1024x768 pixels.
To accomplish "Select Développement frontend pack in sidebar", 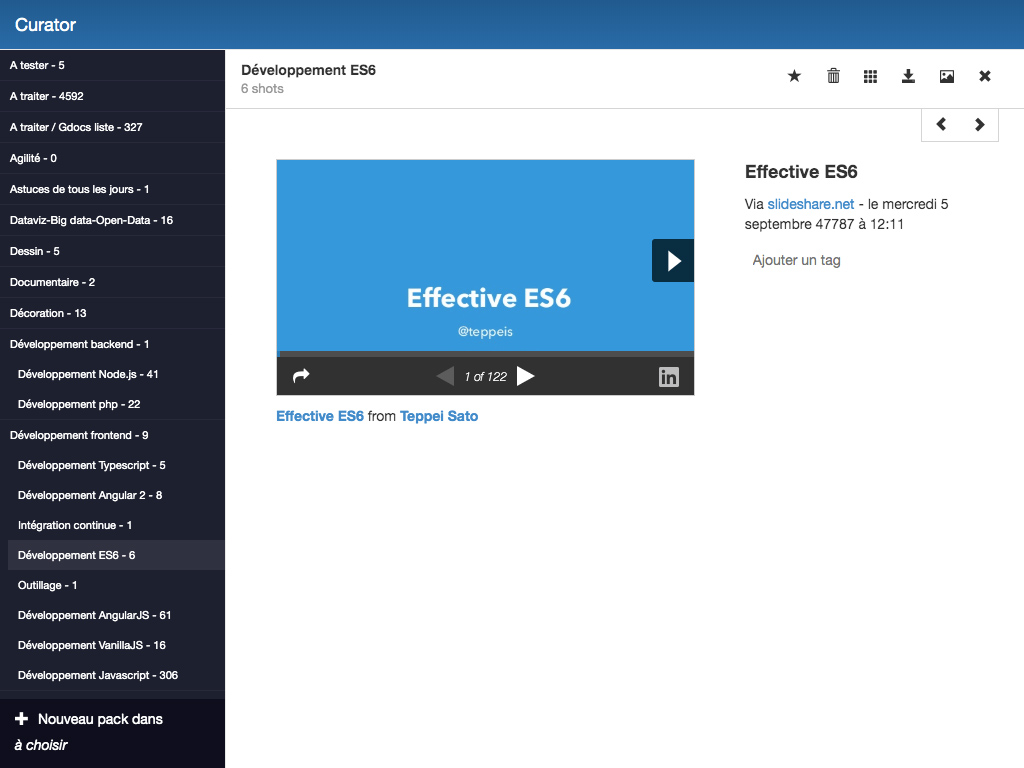I will tap(79, 435).
